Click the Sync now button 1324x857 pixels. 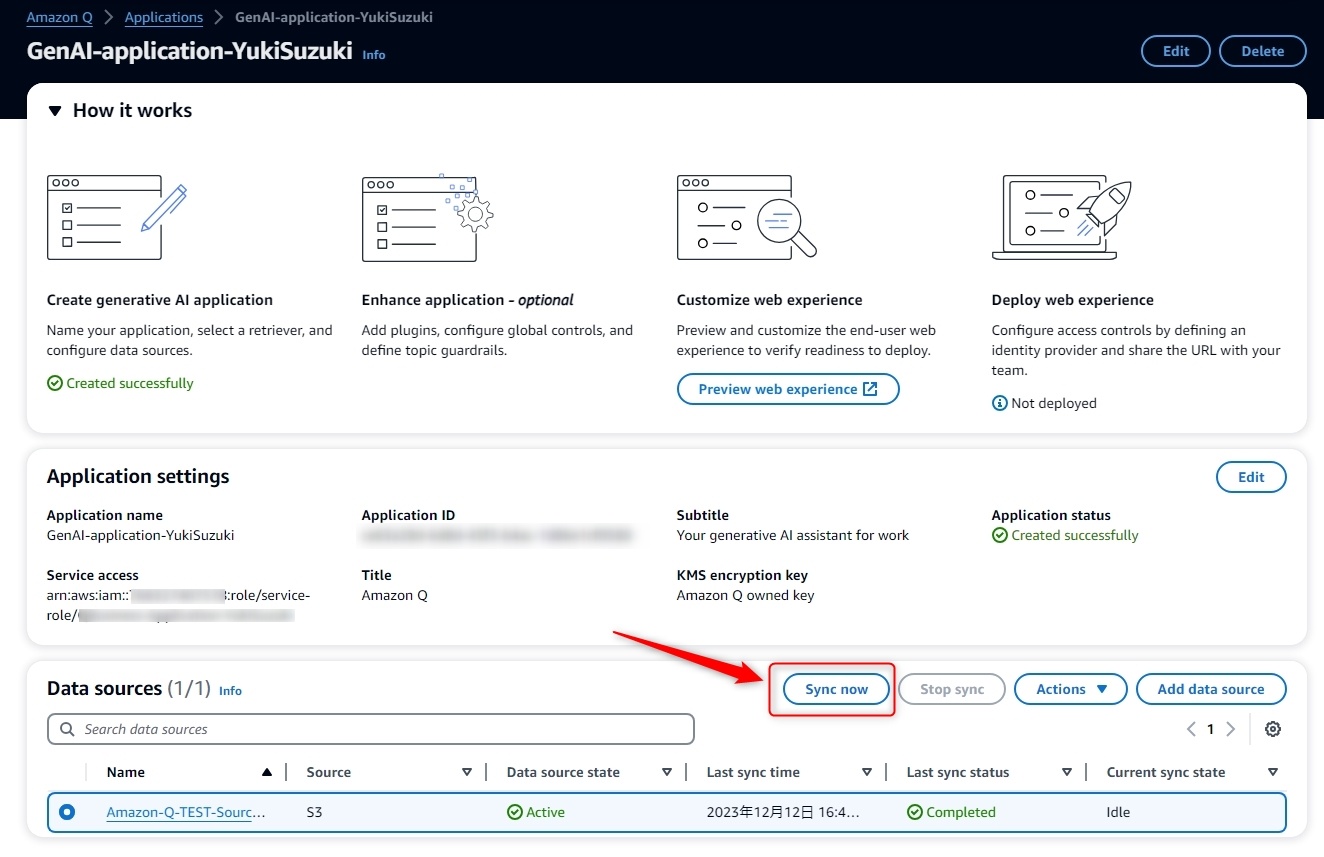point(836,689)
